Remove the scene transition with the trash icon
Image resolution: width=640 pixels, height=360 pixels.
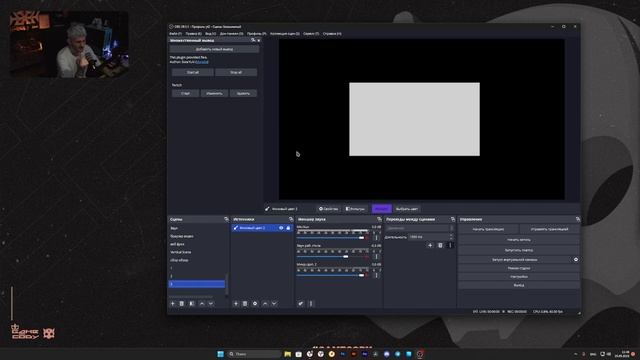(x=440, y=245)
